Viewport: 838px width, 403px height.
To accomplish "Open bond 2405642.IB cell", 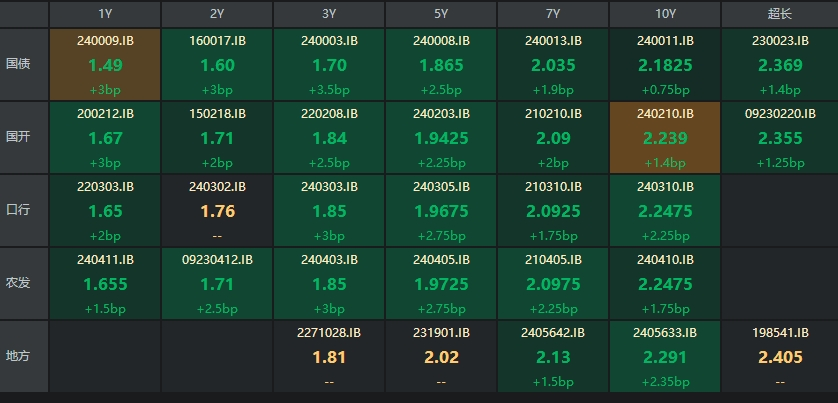I will (x=553, y=356).
